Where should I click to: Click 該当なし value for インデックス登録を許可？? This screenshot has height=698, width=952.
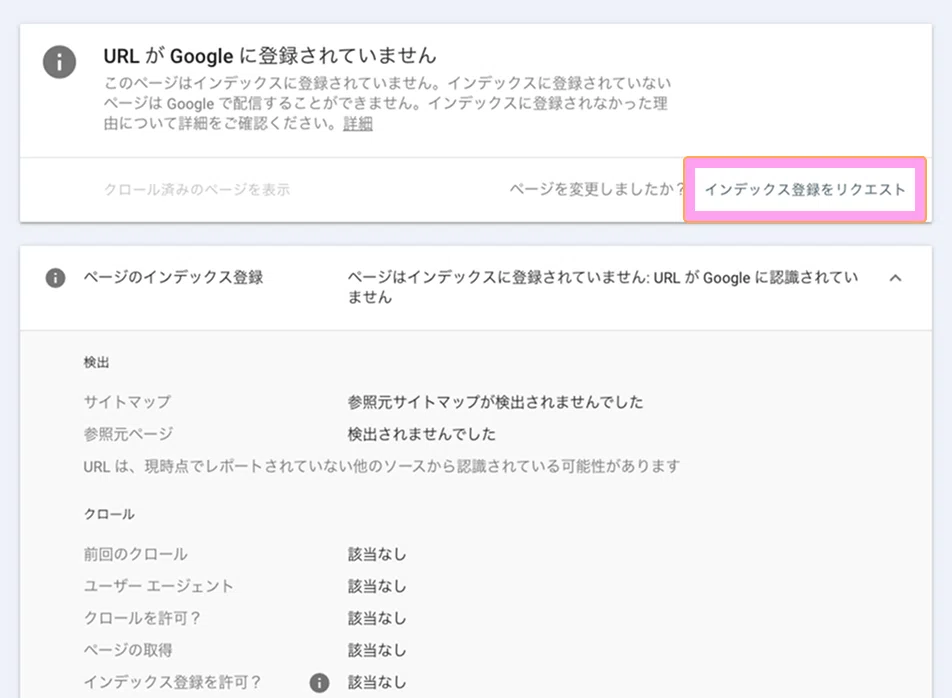(x=376, y=683)
